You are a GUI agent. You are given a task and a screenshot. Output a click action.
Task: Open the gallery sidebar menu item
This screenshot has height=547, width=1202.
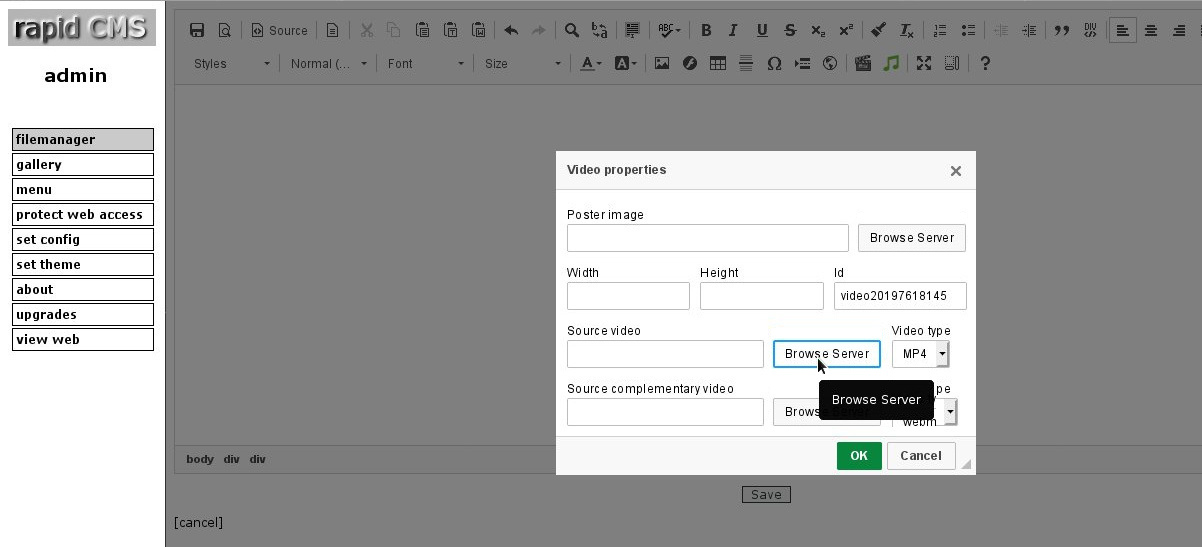click(x=83, y=165)
